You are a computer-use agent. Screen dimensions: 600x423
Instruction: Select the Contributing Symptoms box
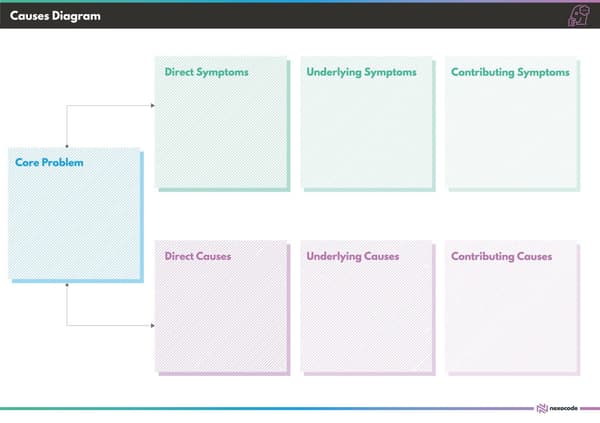click(512, 124)
